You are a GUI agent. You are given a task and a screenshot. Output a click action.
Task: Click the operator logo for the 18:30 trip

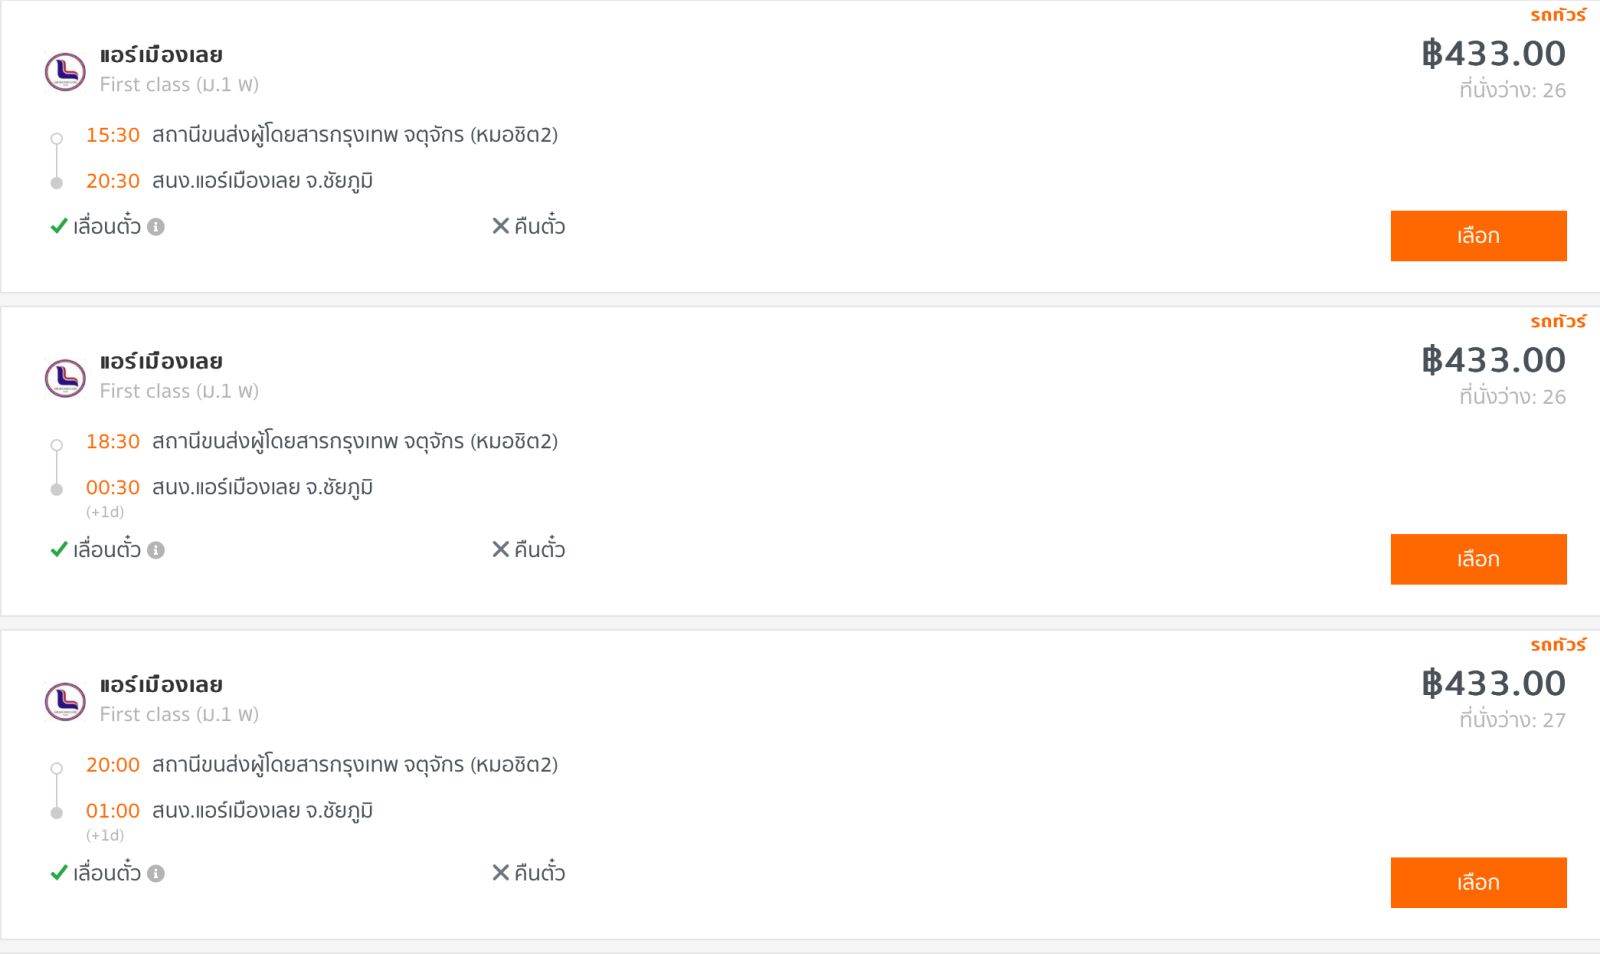(65, 378)
